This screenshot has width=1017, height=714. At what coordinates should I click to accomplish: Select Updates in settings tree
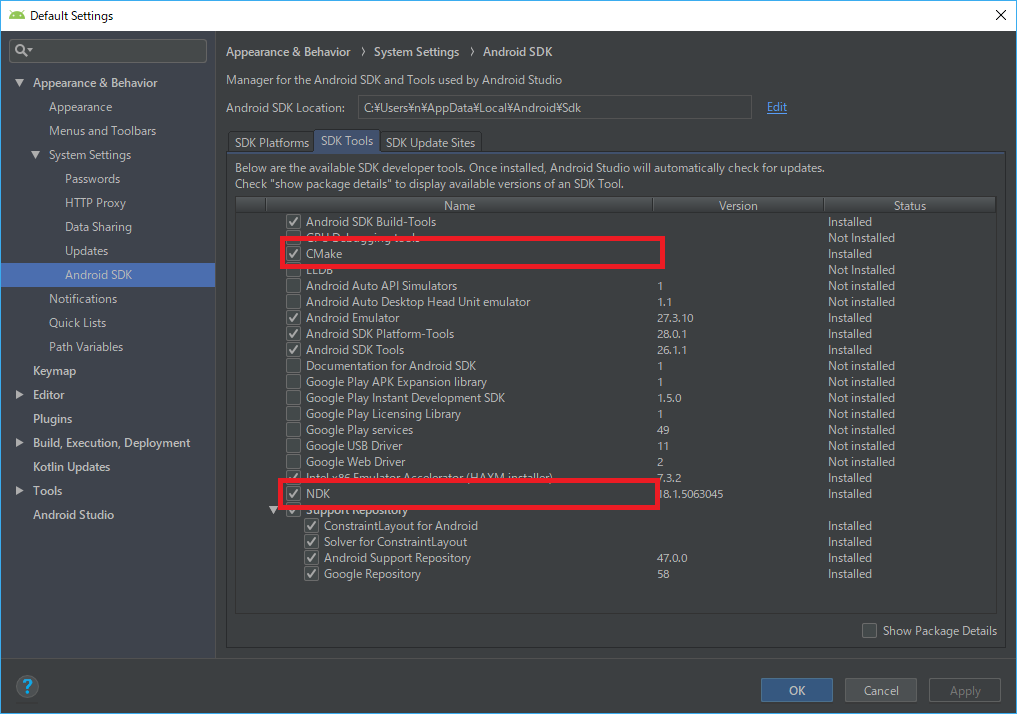tap(86, 250)
